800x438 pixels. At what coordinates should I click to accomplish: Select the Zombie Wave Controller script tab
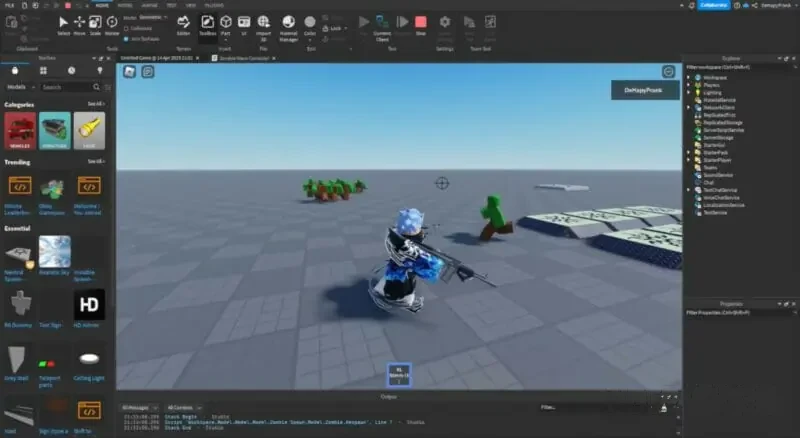244,58
